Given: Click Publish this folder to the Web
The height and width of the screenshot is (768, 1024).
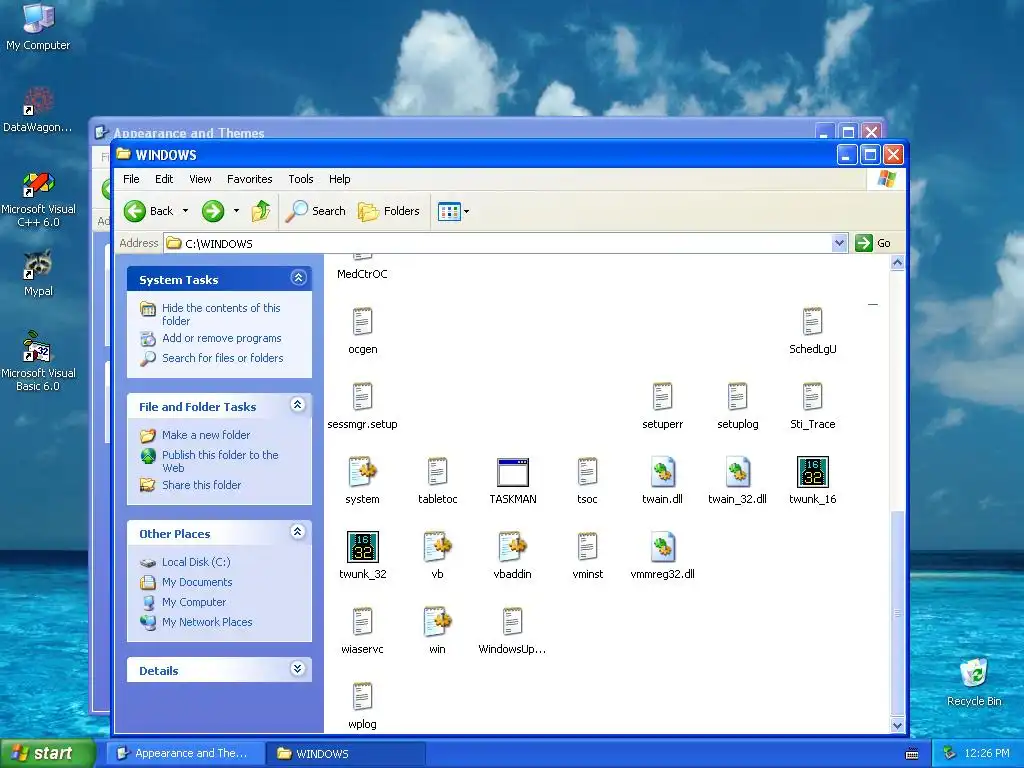Looking at the screenshot, I should tap(220, 461).
